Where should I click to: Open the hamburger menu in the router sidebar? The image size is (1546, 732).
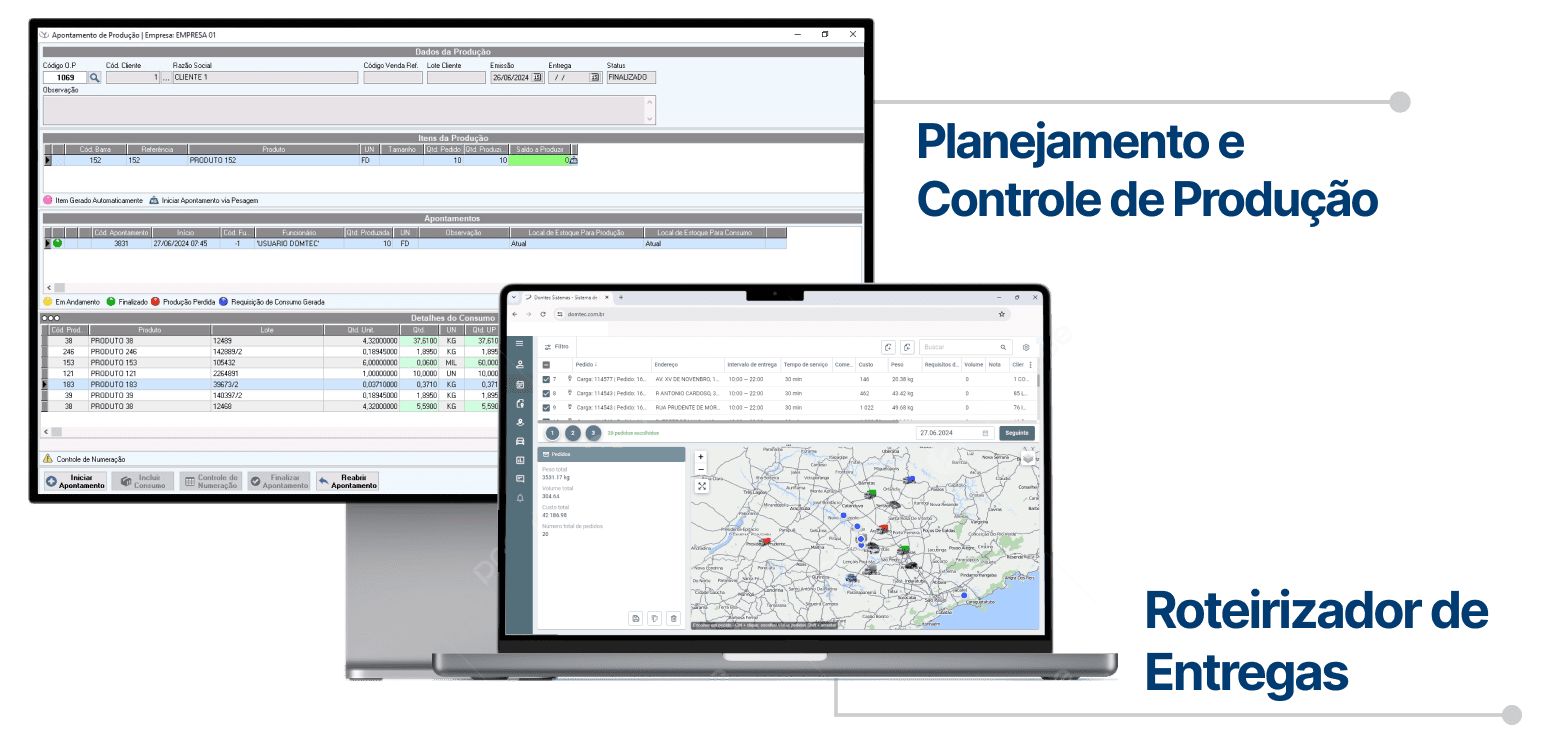pos(519,343)
